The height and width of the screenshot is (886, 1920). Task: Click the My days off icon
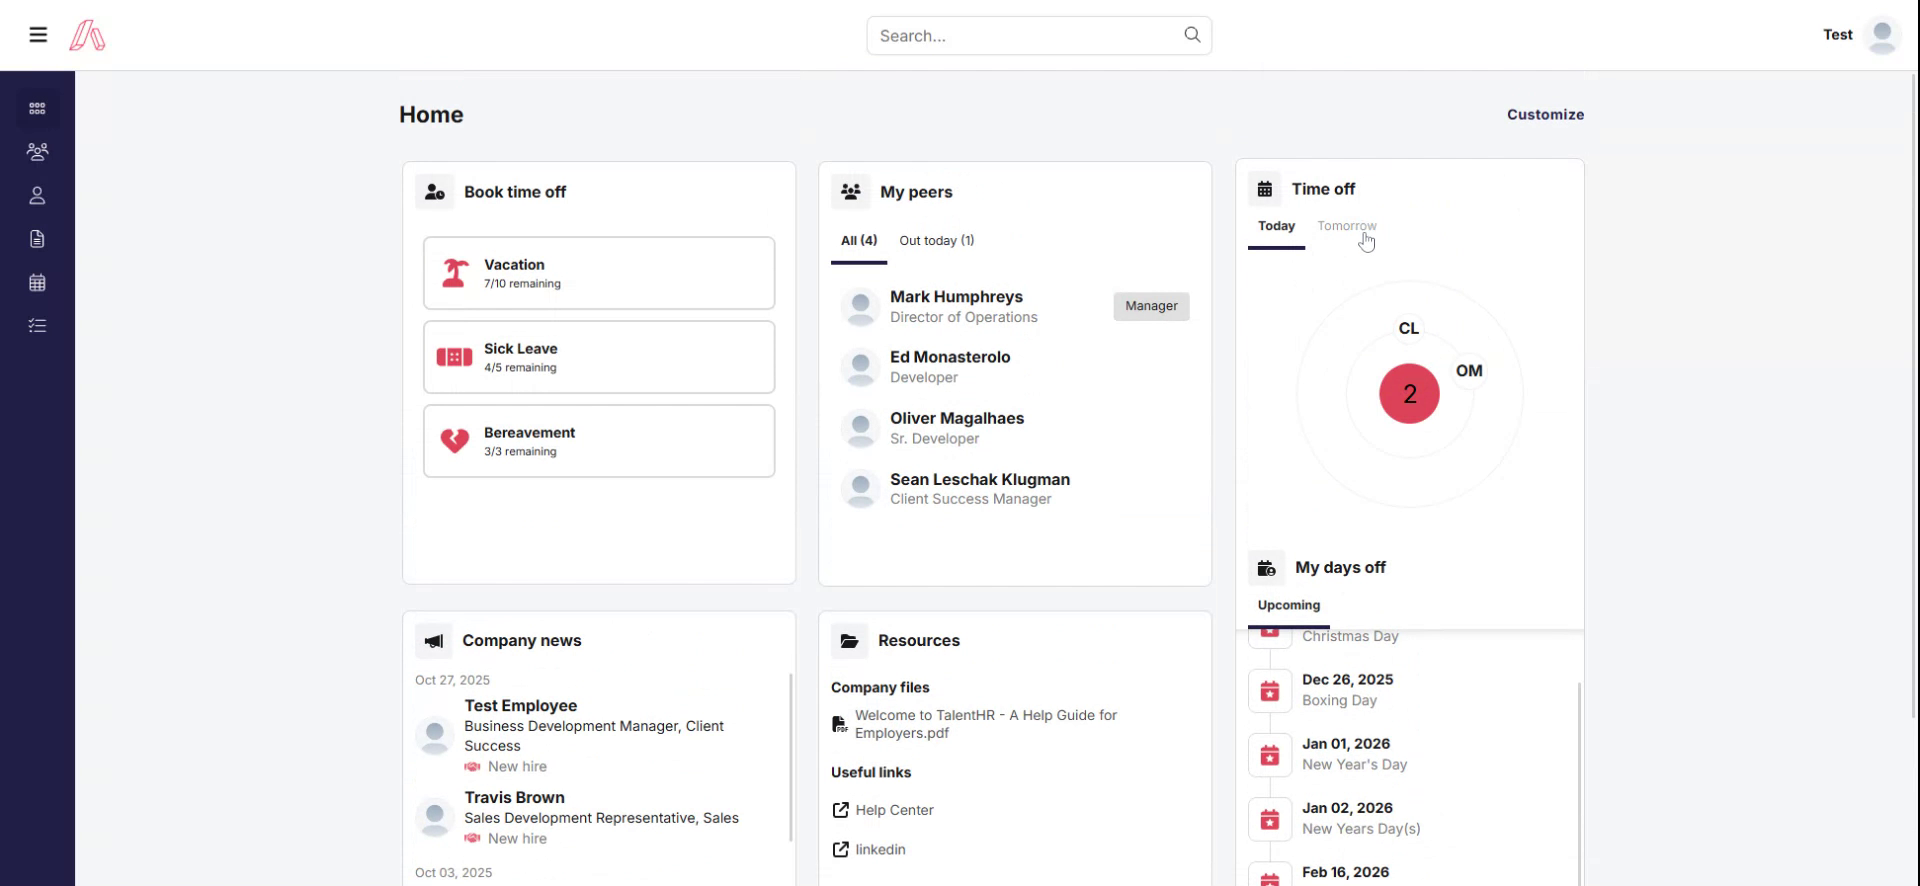pyautogui.click(x=1266, y=568)
